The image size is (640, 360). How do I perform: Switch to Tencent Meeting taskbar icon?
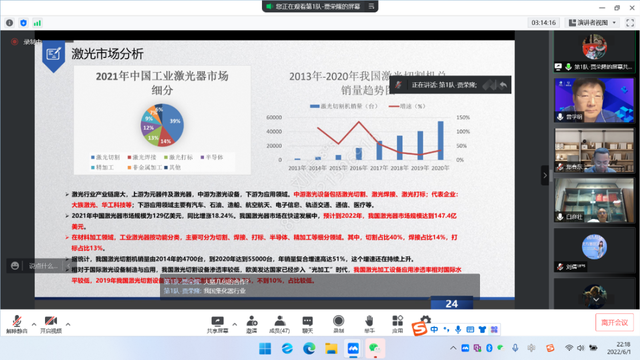(x=353, y=349)
